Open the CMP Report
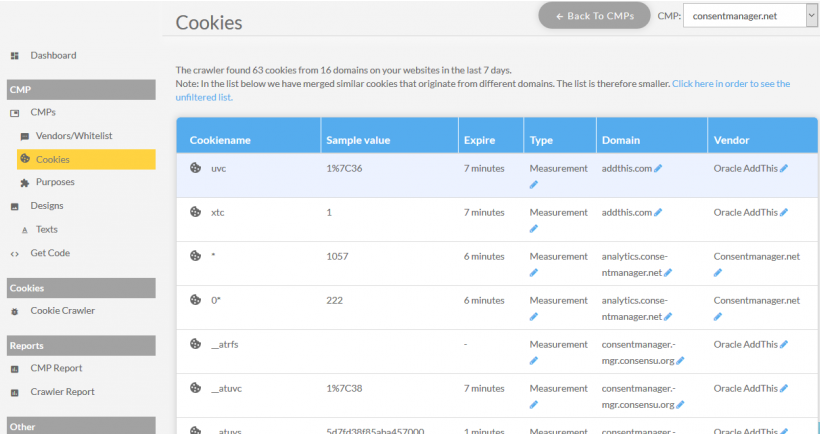The image size is (820, 434). point(56,368)
